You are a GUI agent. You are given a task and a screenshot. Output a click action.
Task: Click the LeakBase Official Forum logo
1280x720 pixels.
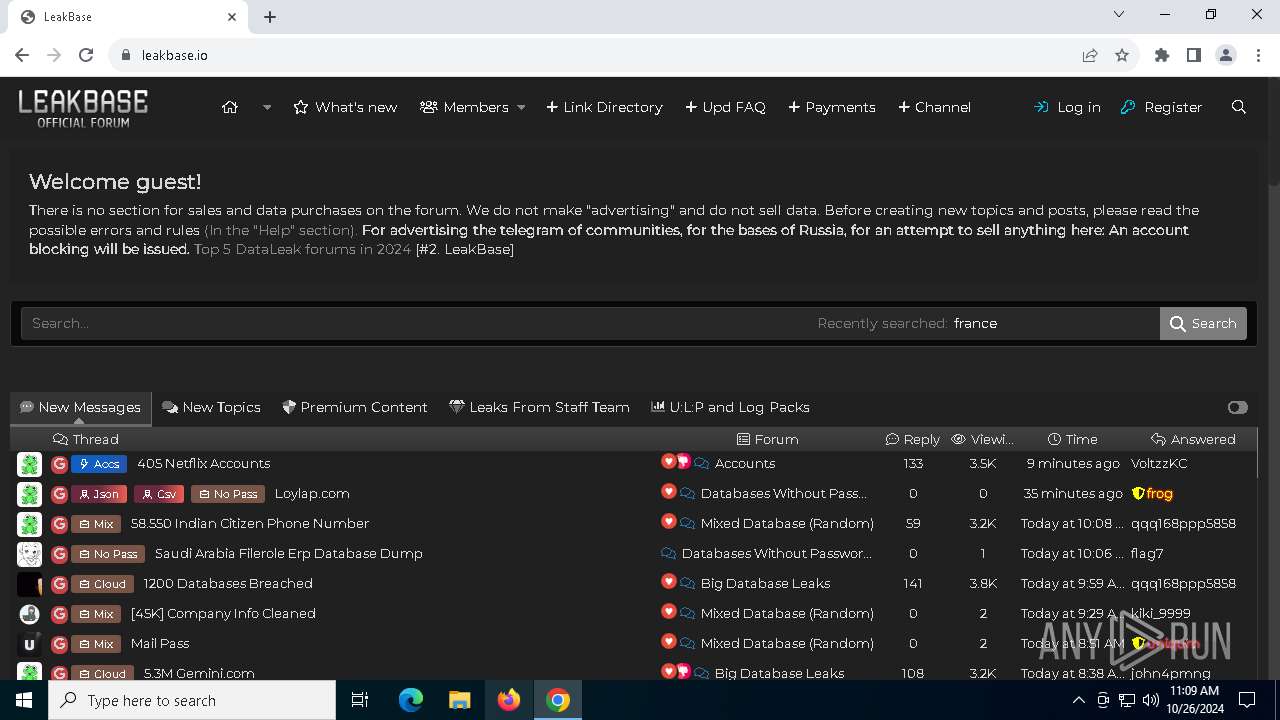point(83,108)
